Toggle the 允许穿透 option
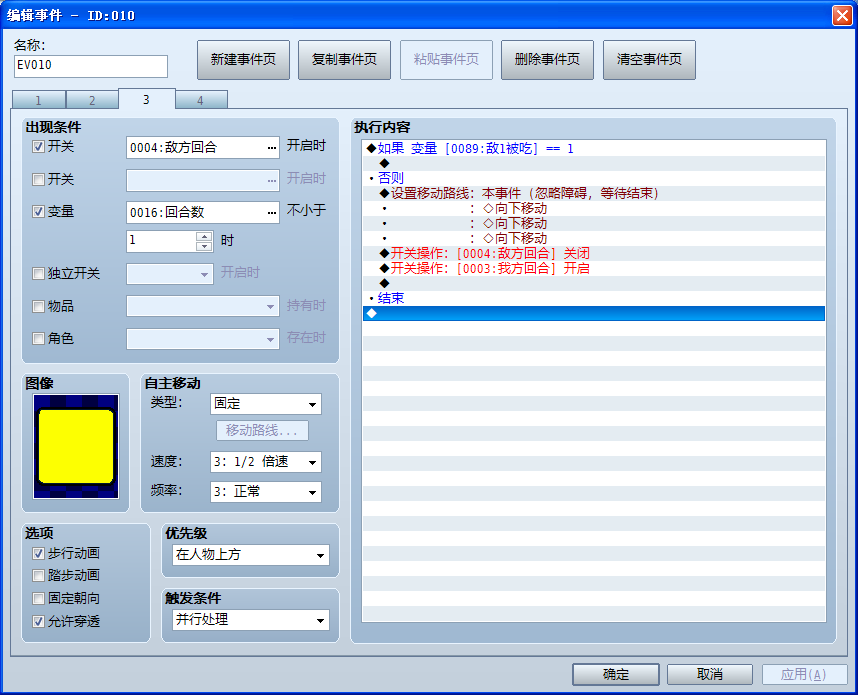The width and height of the screenshot is (858, 695). click(x=38, y=621)
